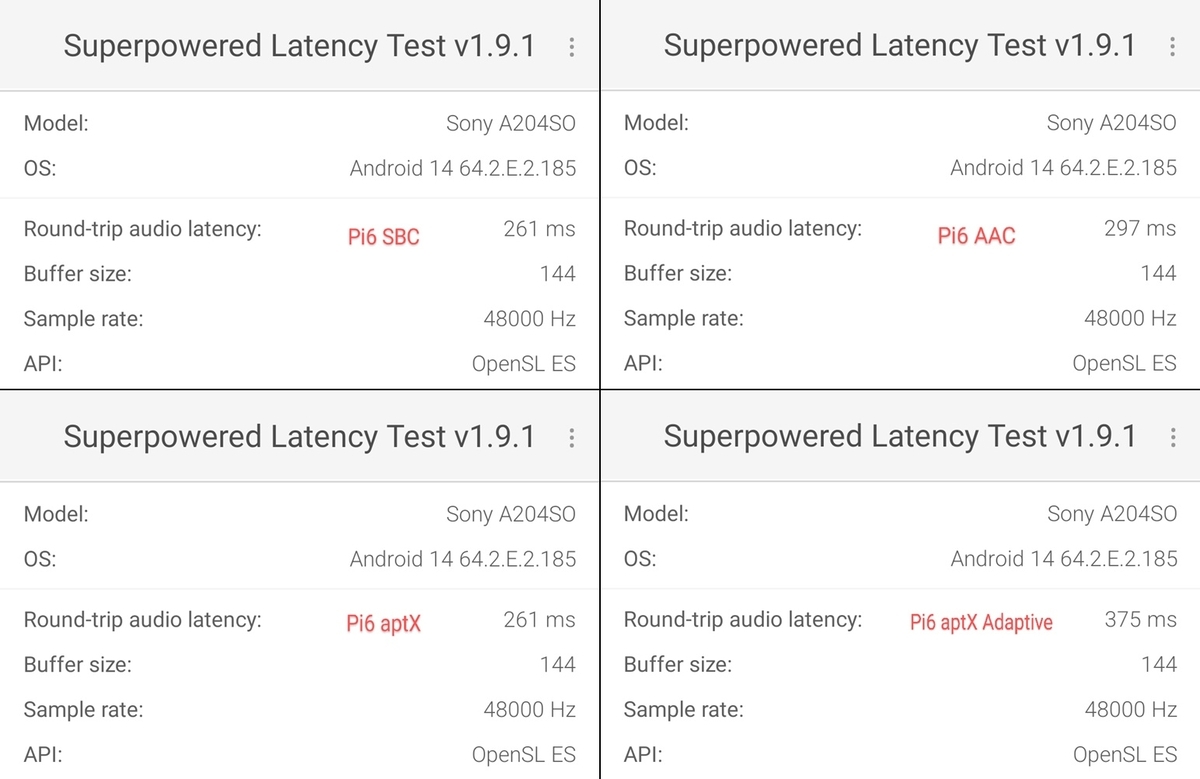Click 261 ms value beside Pi6 aptX

point(539,619)
